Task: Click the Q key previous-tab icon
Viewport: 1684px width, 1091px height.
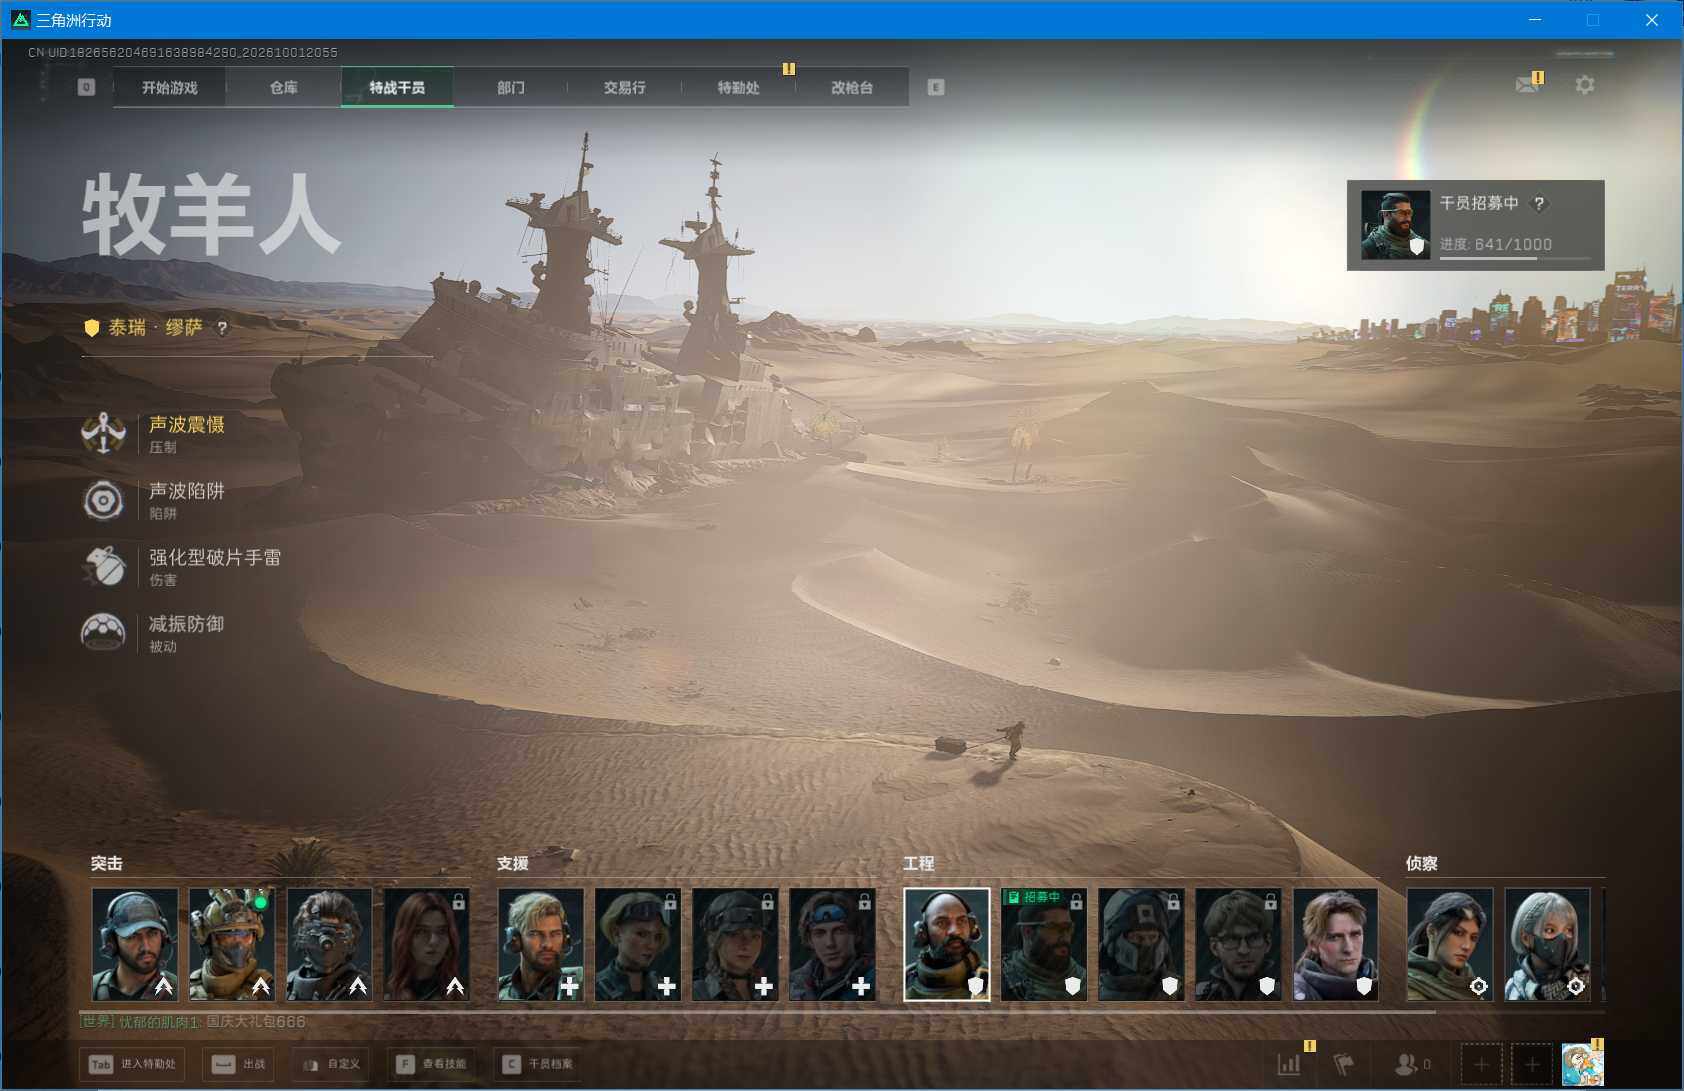Action: click(86, 87)
